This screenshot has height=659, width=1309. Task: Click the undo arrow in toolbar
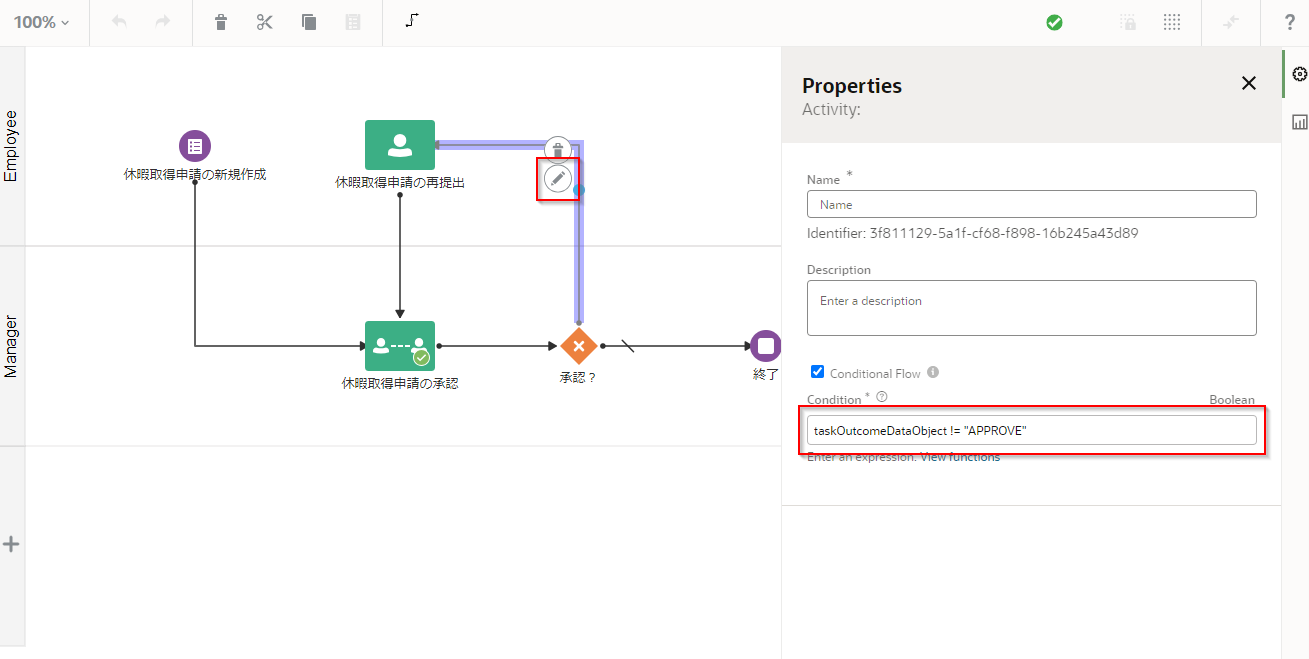(x=120, y=22)
